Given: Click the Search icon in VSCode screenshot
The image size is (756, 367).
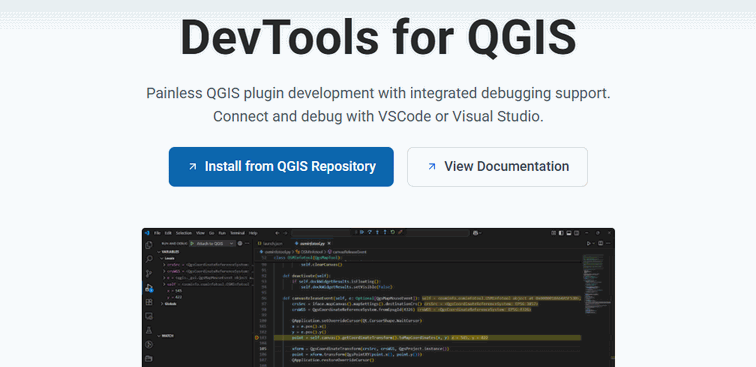Looking at the screenshot, I should pos(149,259).
